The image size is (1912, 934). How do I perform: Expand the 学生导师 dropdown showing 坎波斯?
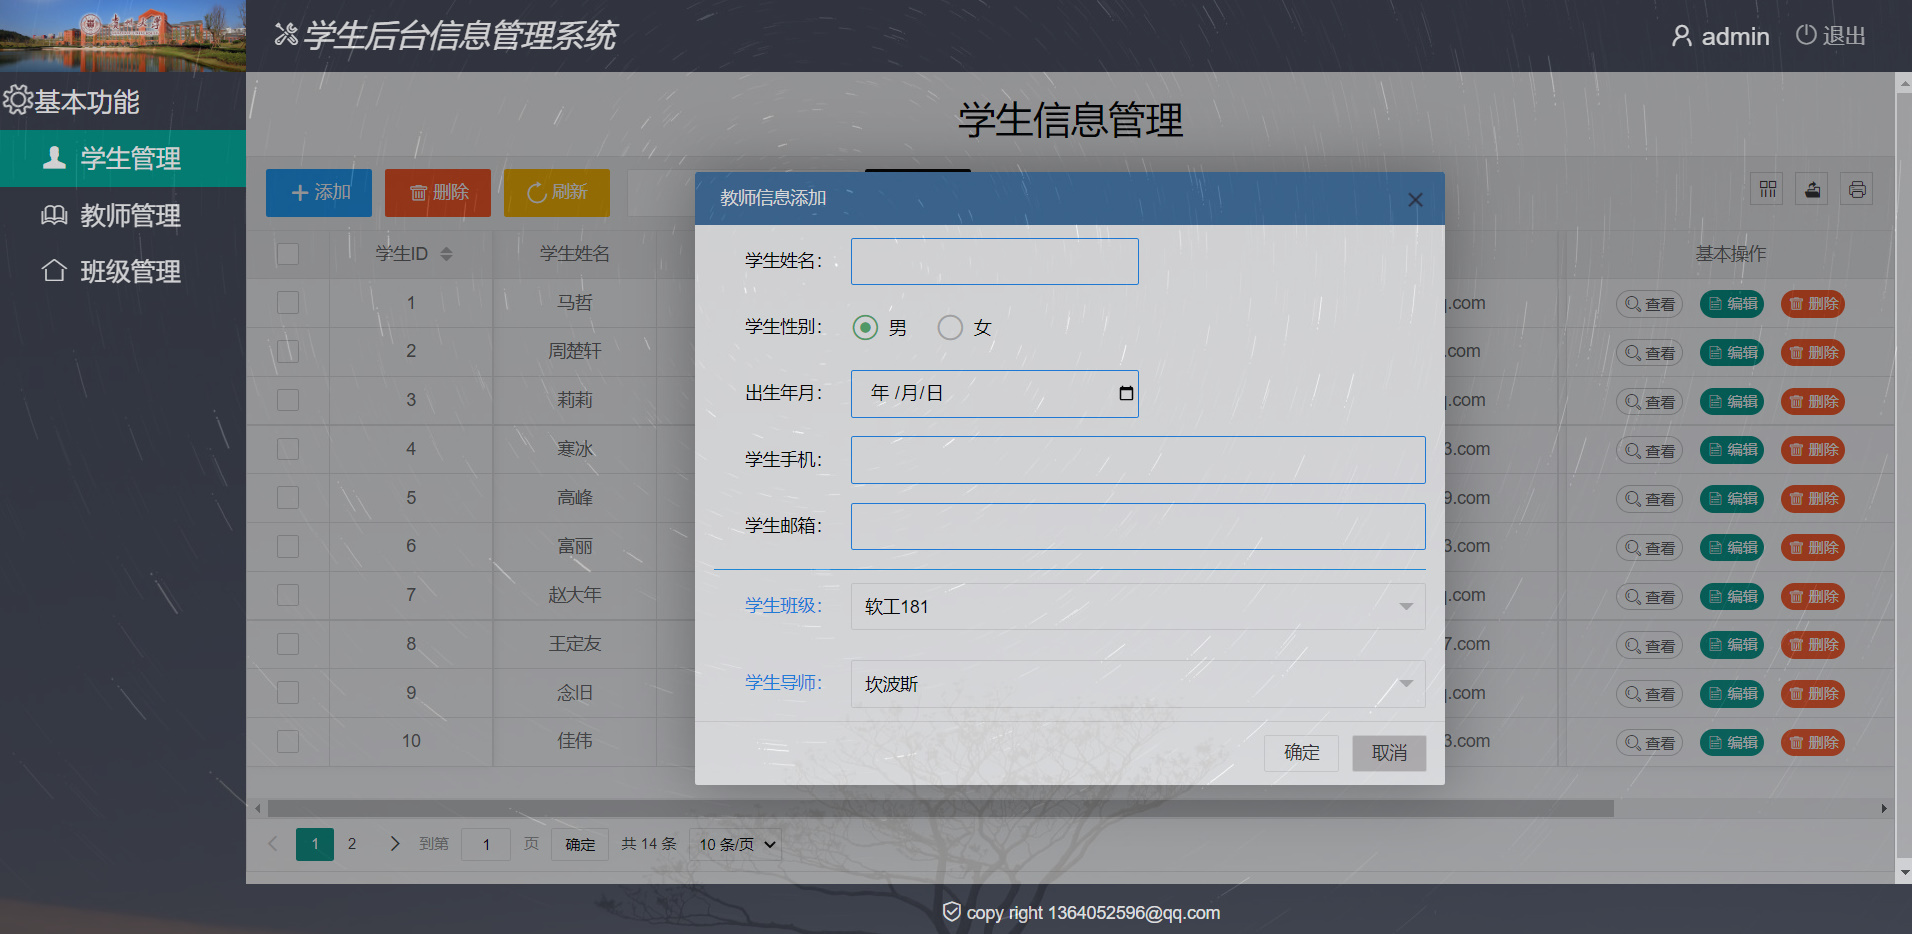[1137, 684]
